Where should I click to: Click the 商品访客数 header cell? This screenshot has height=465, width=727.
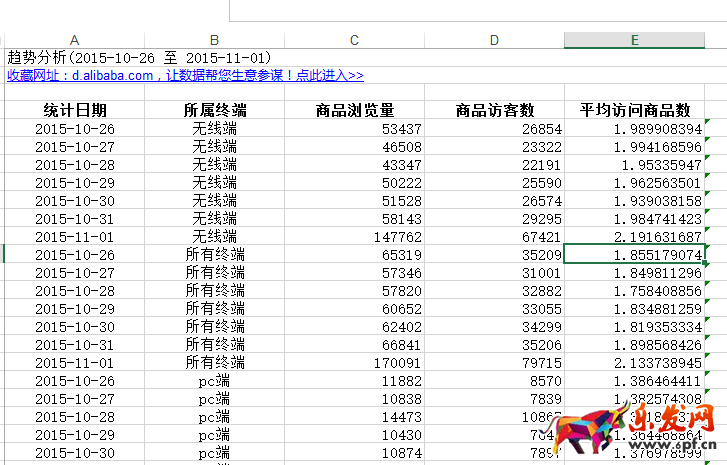(x=494, y=110)
